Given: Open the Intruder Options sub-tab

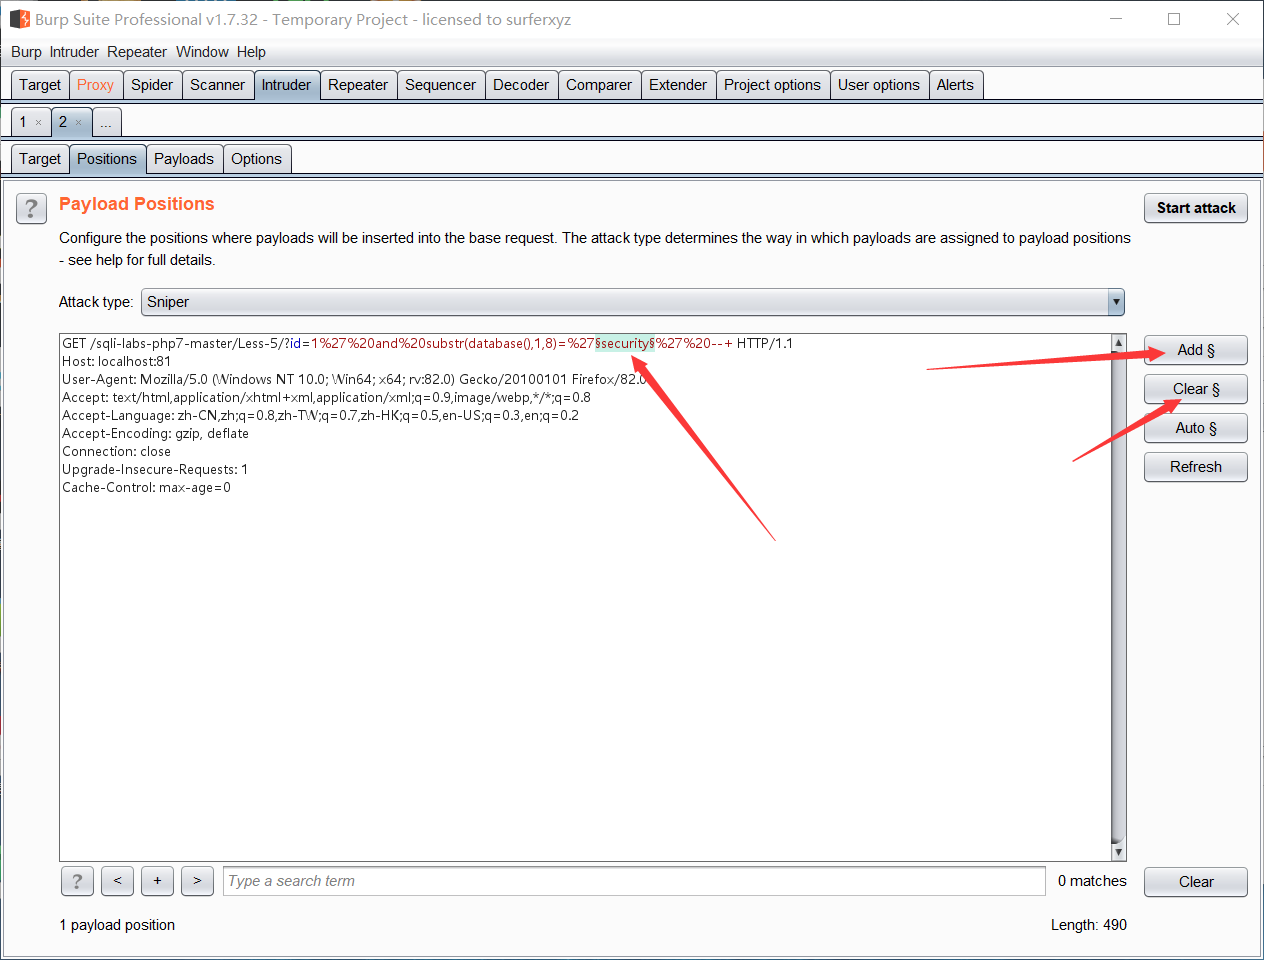Looking at the screenshot, I should (x=257, y=159).
